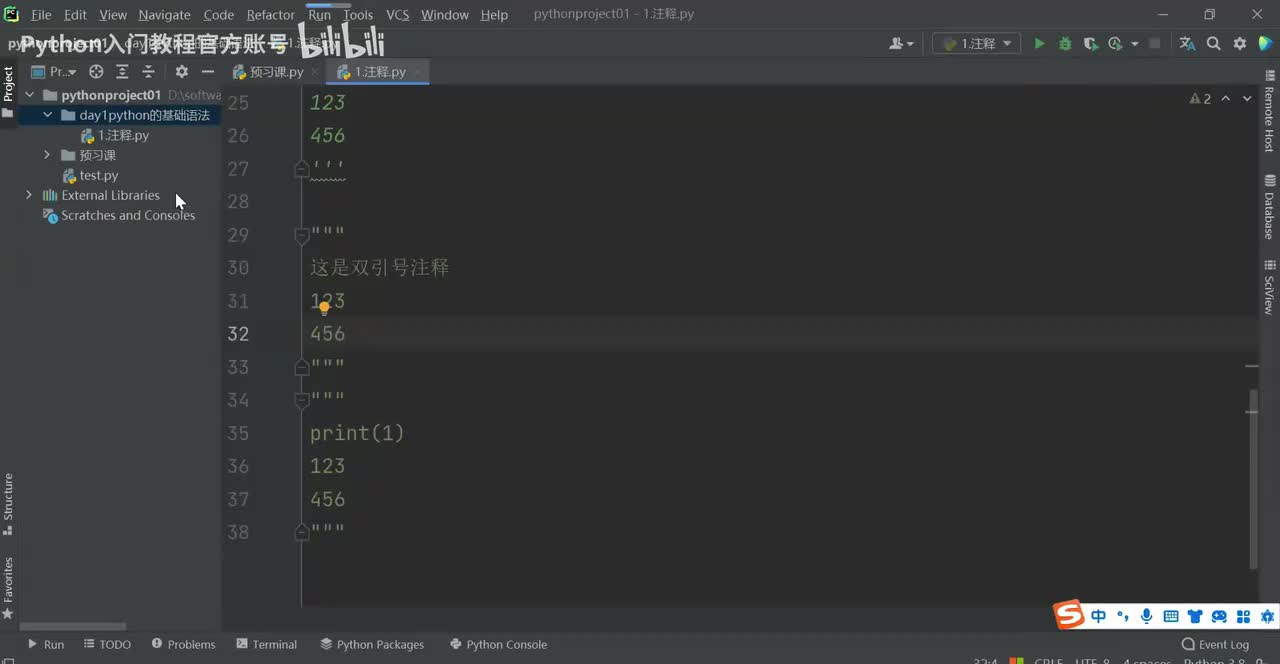Open IDE settings gear in top toolbar

coord(1240,44)
